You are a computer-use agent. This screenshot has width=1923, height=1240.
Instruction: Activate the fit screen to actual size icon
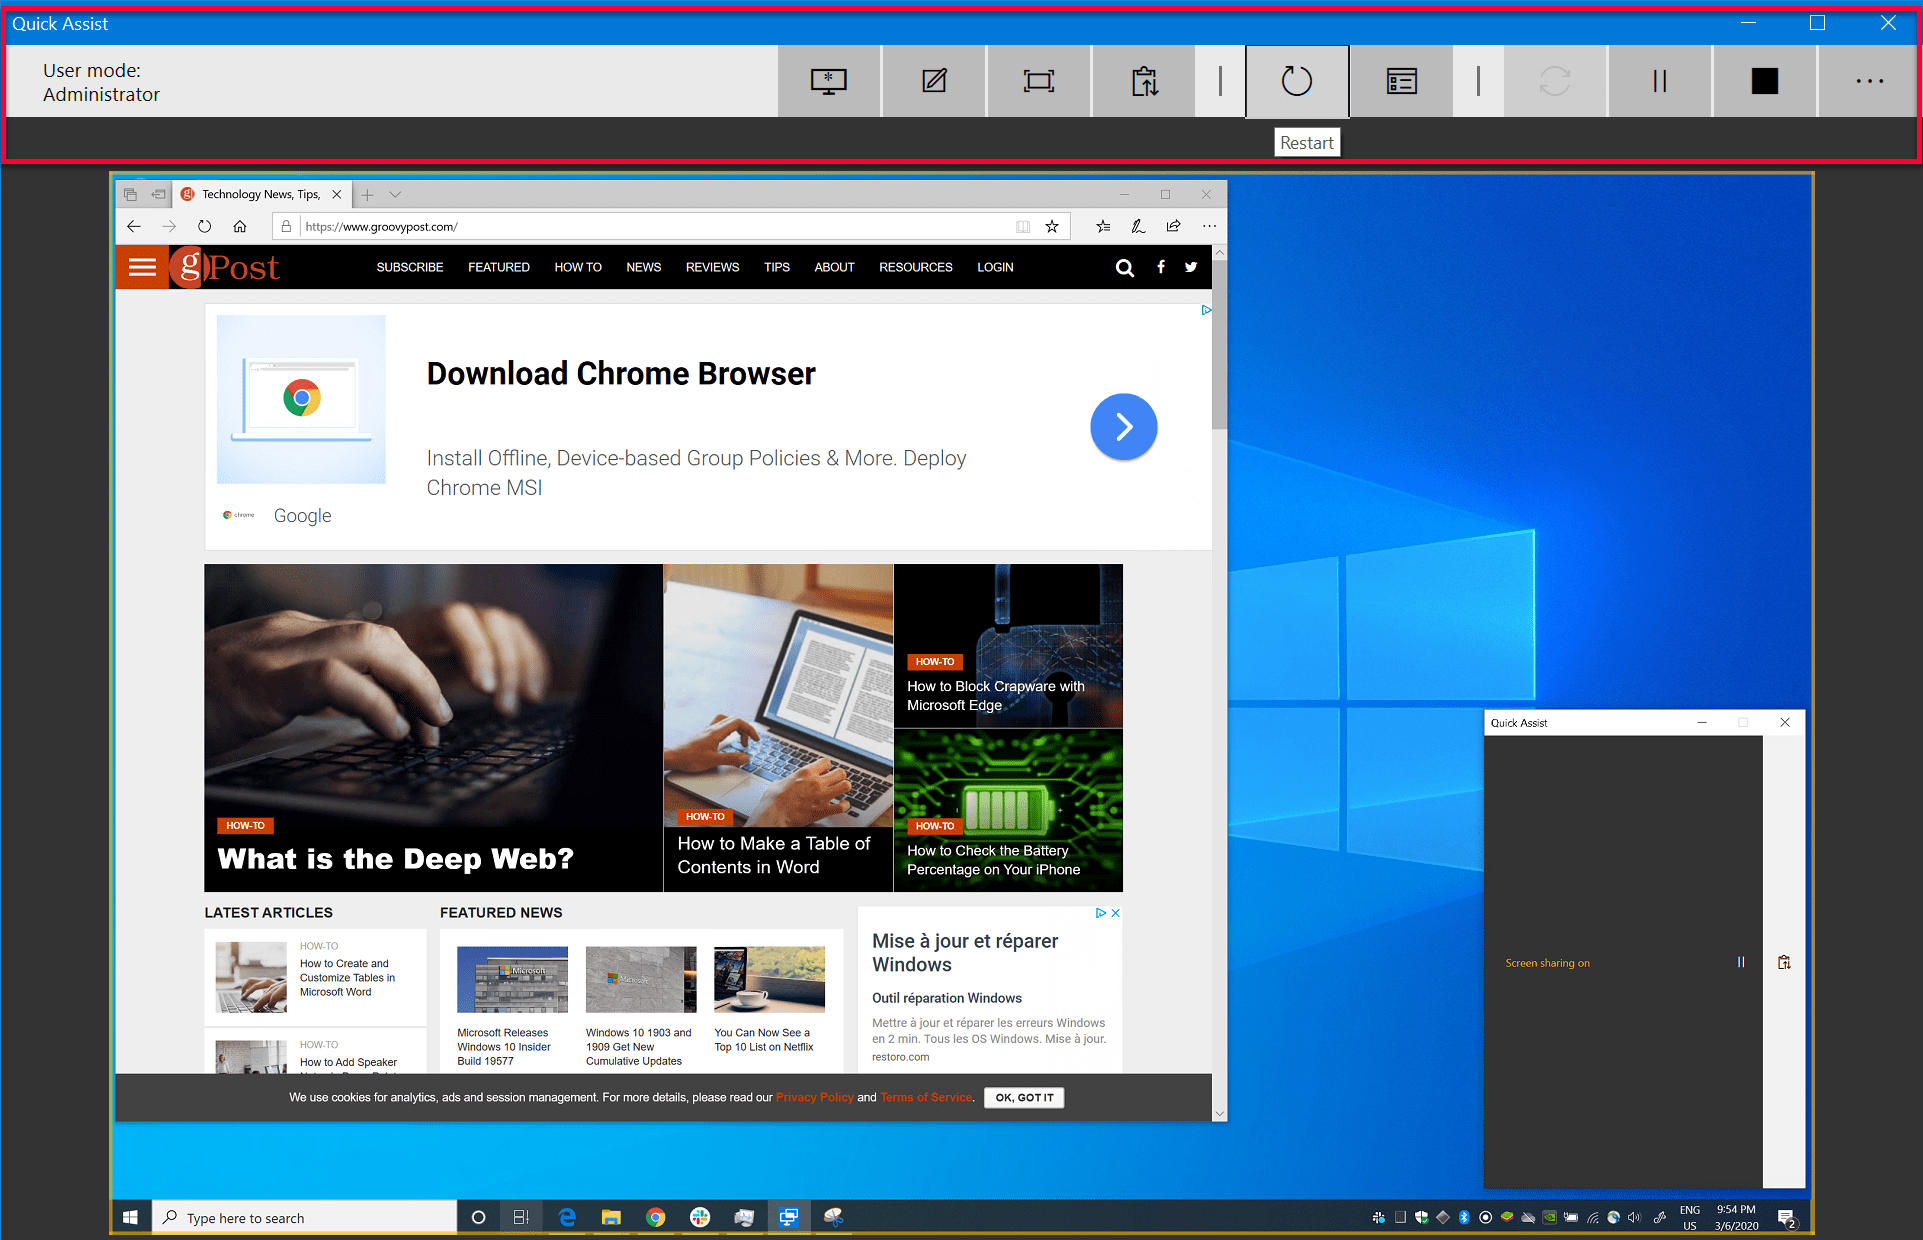click(1038, 81)
